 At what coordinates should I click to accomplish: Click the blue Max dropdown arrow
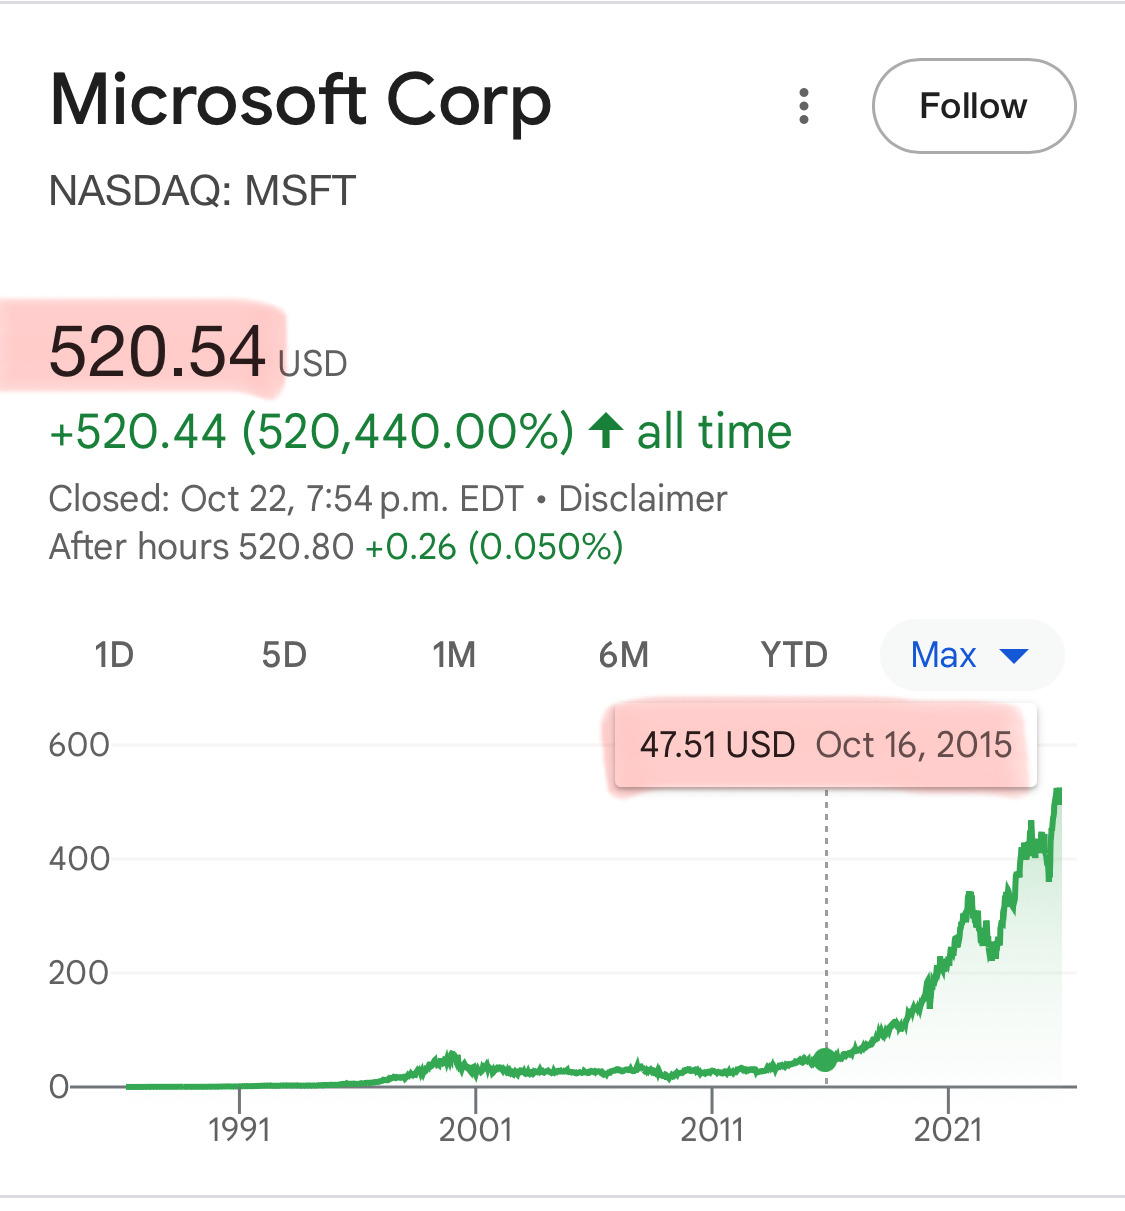(x=1014, y=656)
